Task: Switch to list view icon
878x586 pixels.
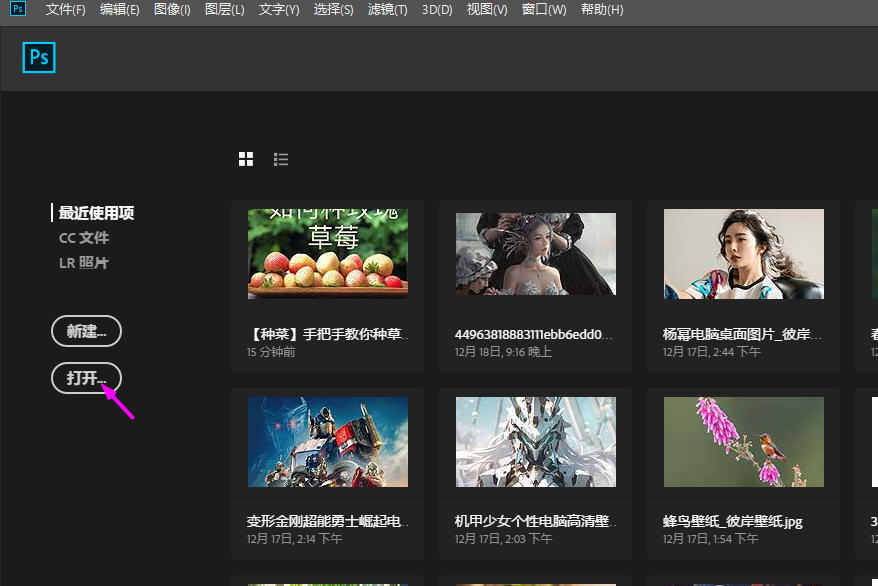Action: 281,159
